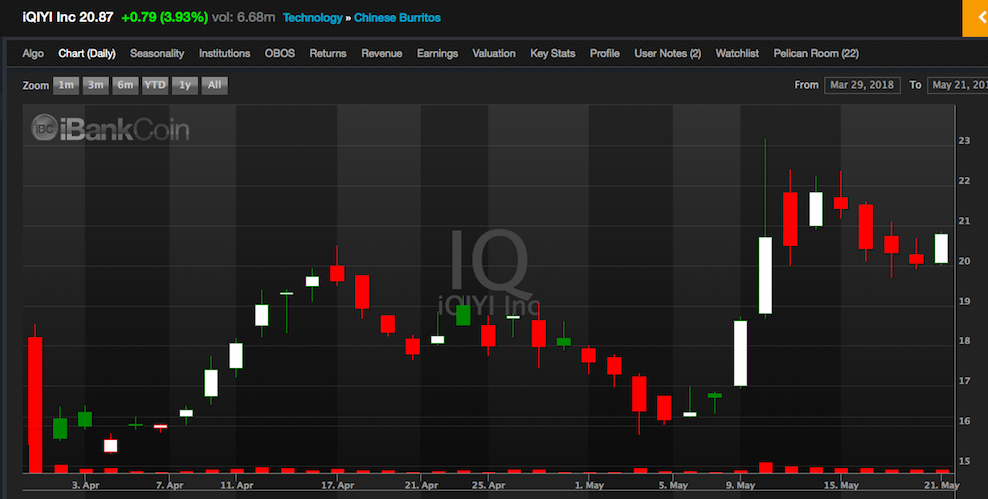This screenshot has width=988, height=499.
Task: Go to the Watchlist tab
Action: pos(737,54)
